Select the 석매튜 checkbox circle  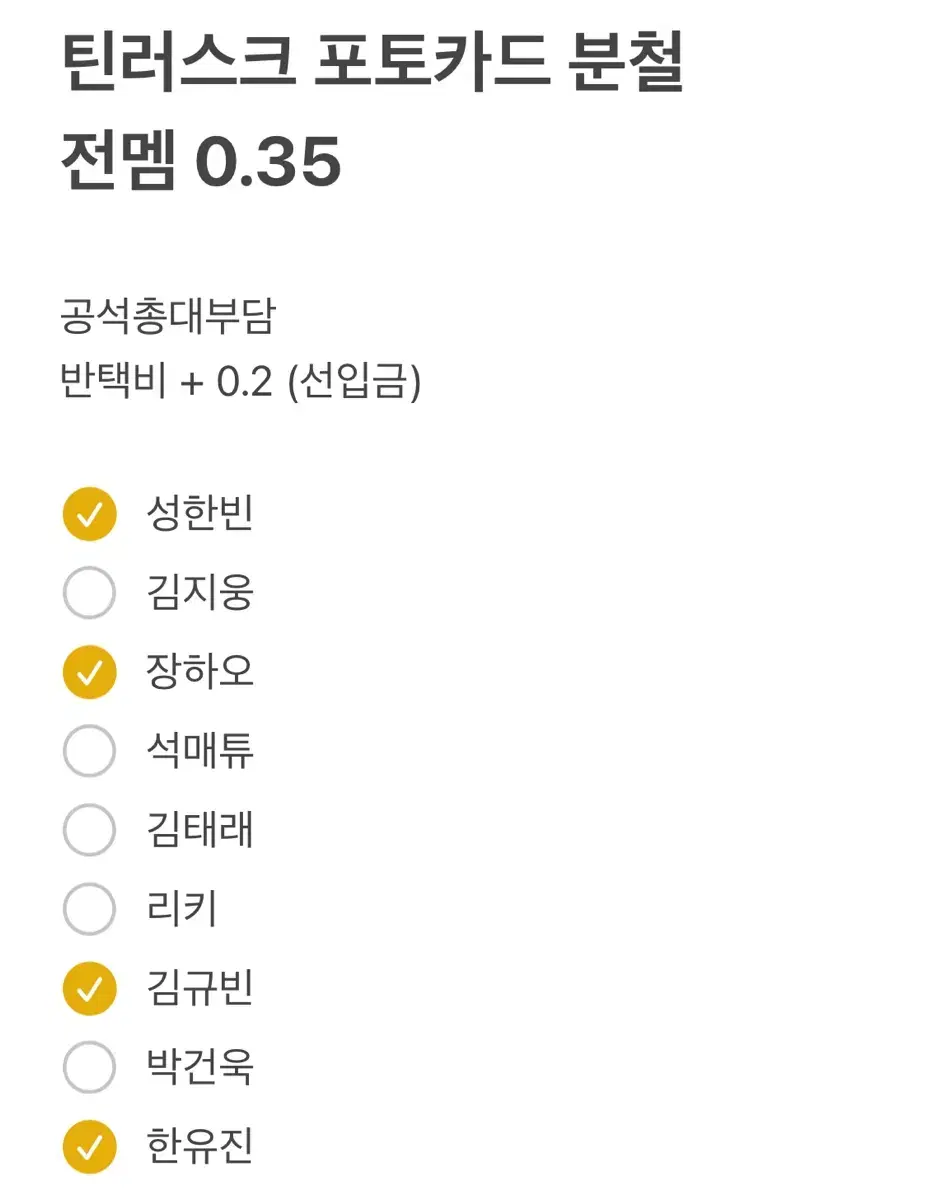coord(89,751)
